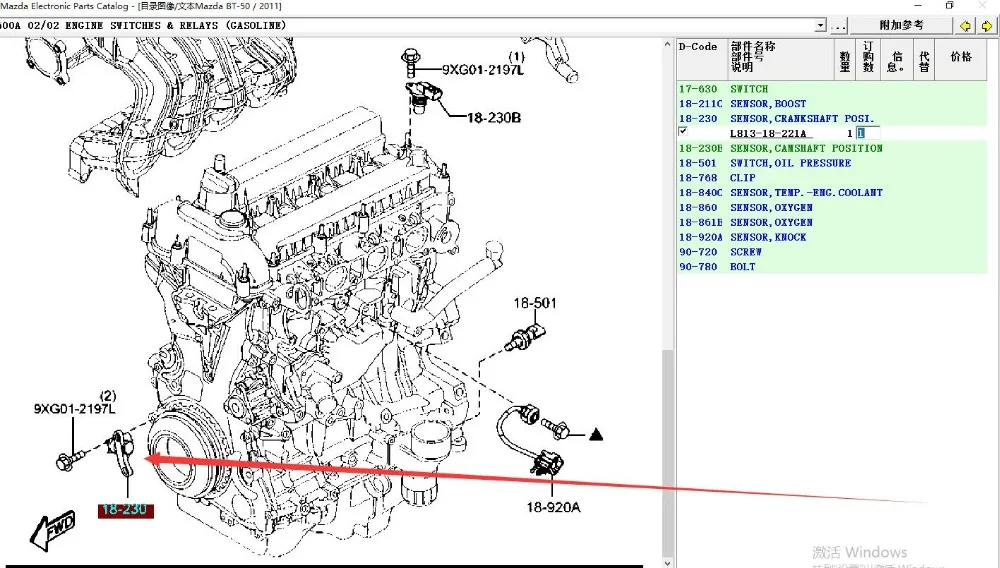The width and height of the screenshot is (1000, 568).
Task: Click the 18-230B camshaft sensor label
Action: (x=494, y=117)
